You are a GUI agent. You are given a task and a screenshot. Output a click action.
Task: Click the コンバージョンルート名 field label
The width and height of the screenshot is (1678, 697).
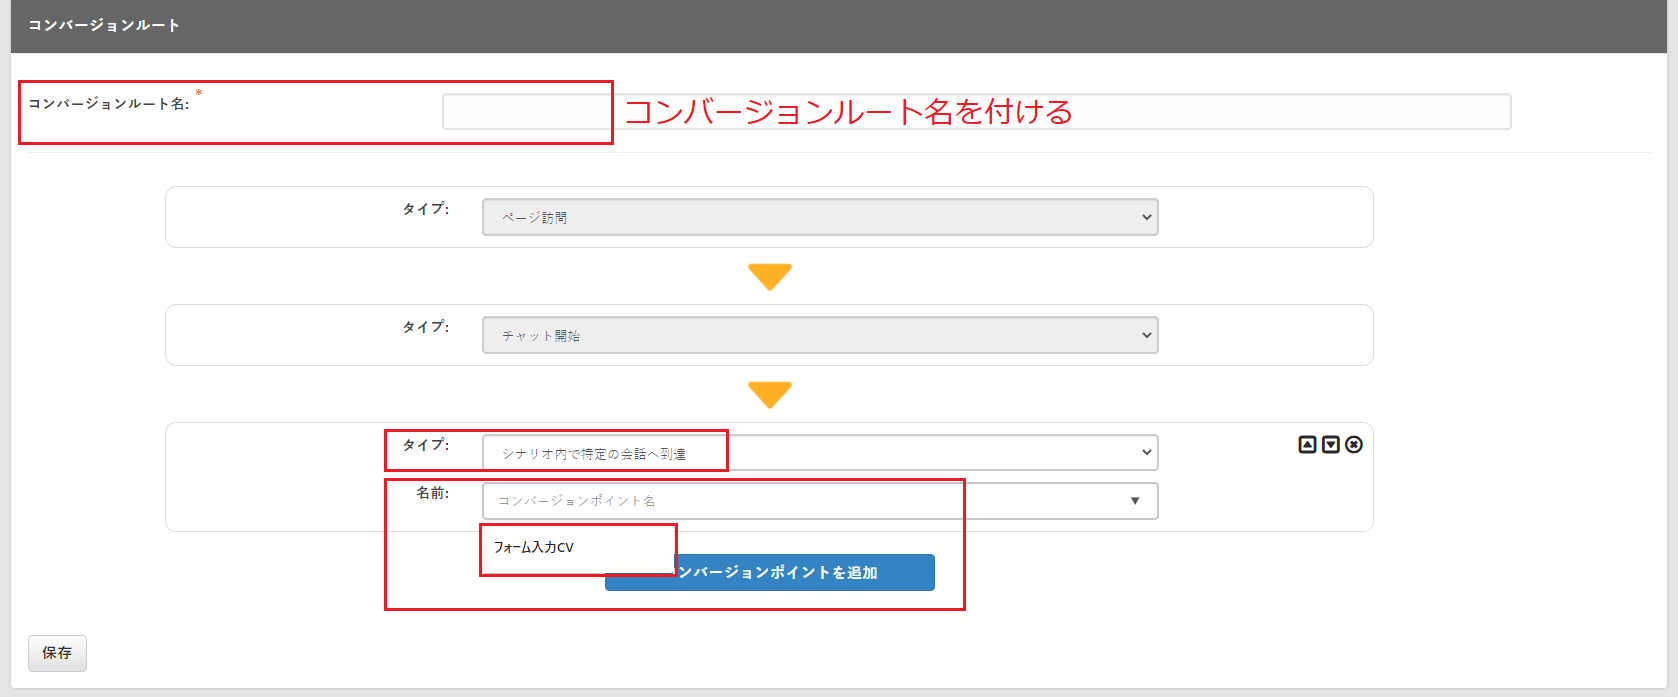pos(108,104)
